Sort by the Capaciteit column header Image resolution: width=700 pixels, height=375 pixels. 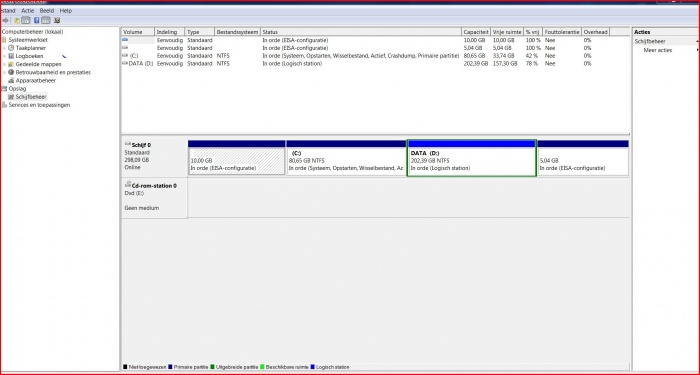pyautogui.click(x=476, y=32)
